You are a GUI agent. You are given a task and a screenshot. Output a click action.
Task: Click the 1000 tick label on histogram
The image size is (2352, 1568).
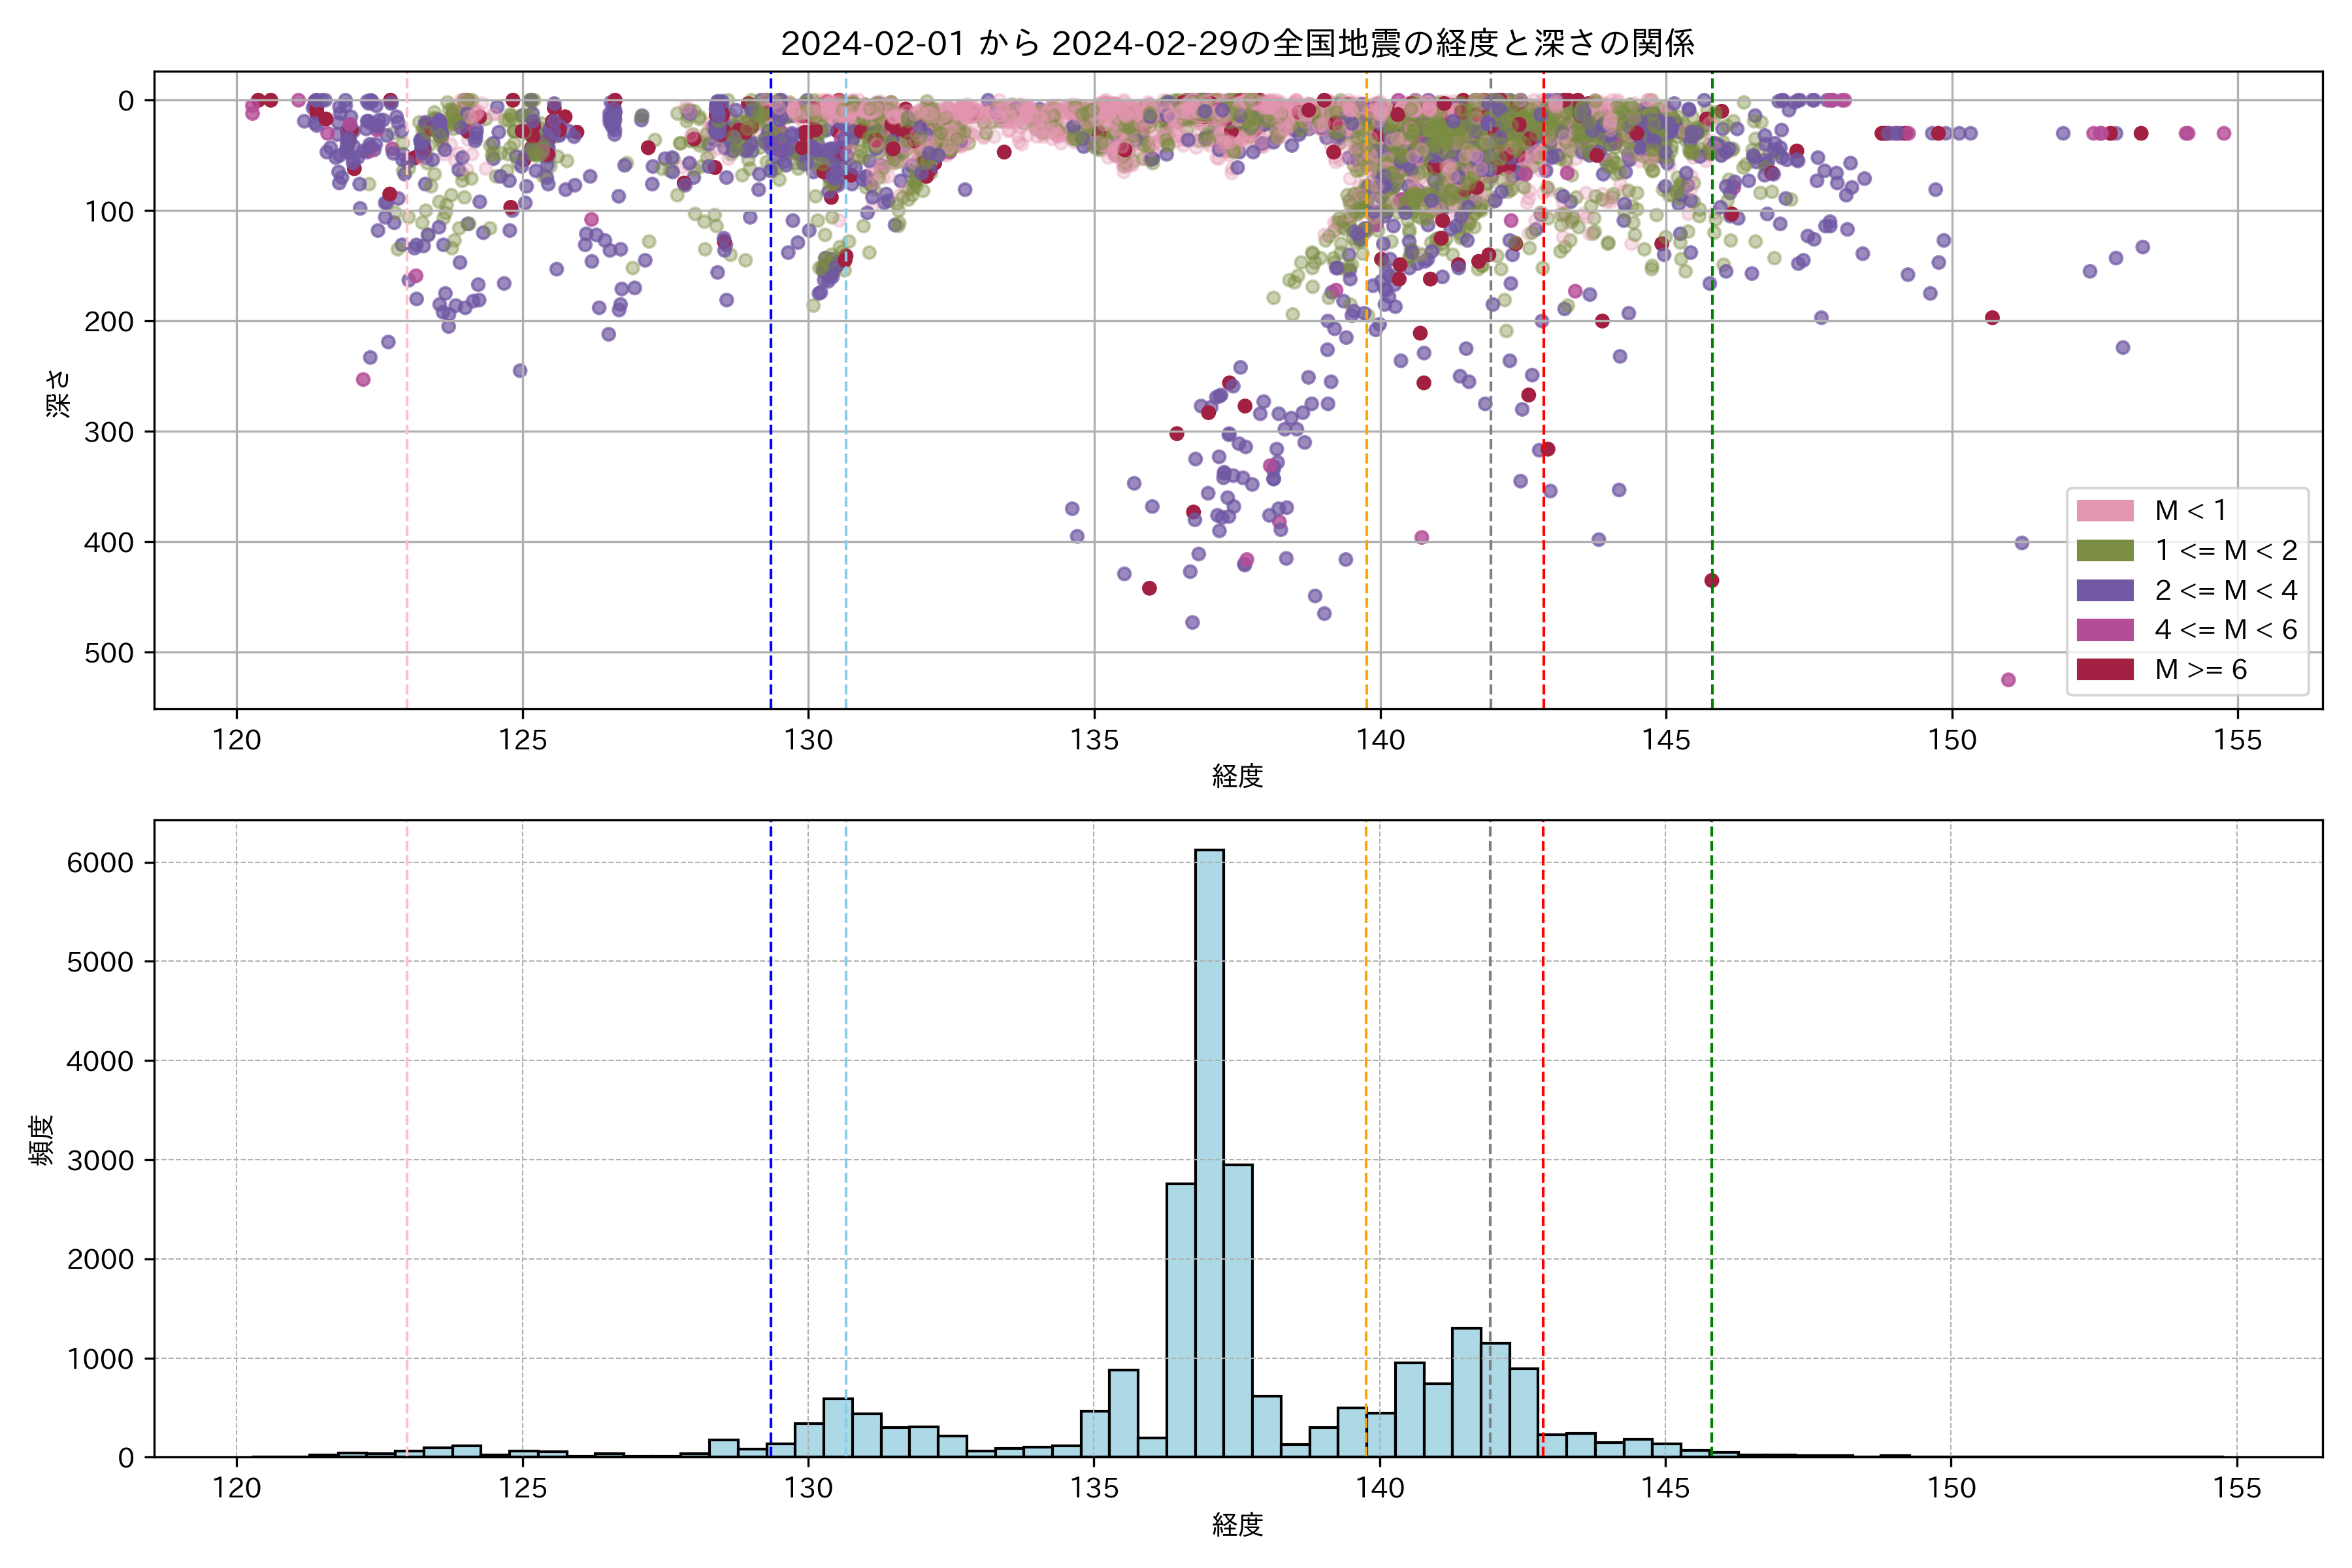100,1359
